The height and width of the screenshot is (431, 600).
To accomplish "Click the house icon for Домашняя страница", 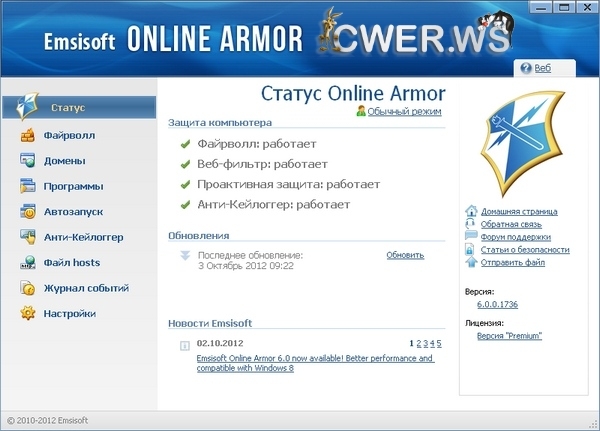I will 471,211.
